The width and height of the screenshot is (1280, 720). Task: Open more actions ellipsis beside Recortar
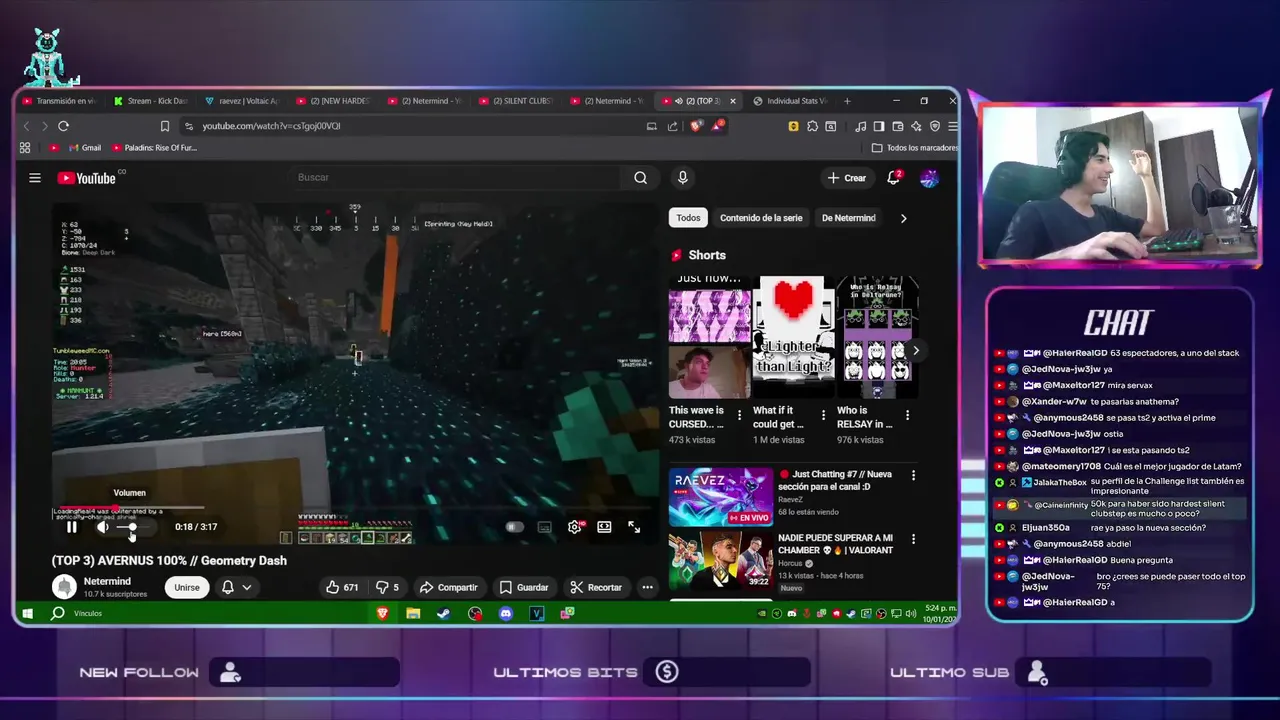point(648,587)
